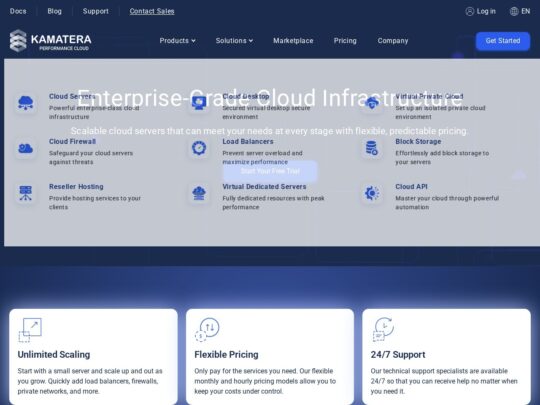This screenshot has height=405, width=540.
Task: Open the Reseller Hosting product link
Action: (76, 187)
